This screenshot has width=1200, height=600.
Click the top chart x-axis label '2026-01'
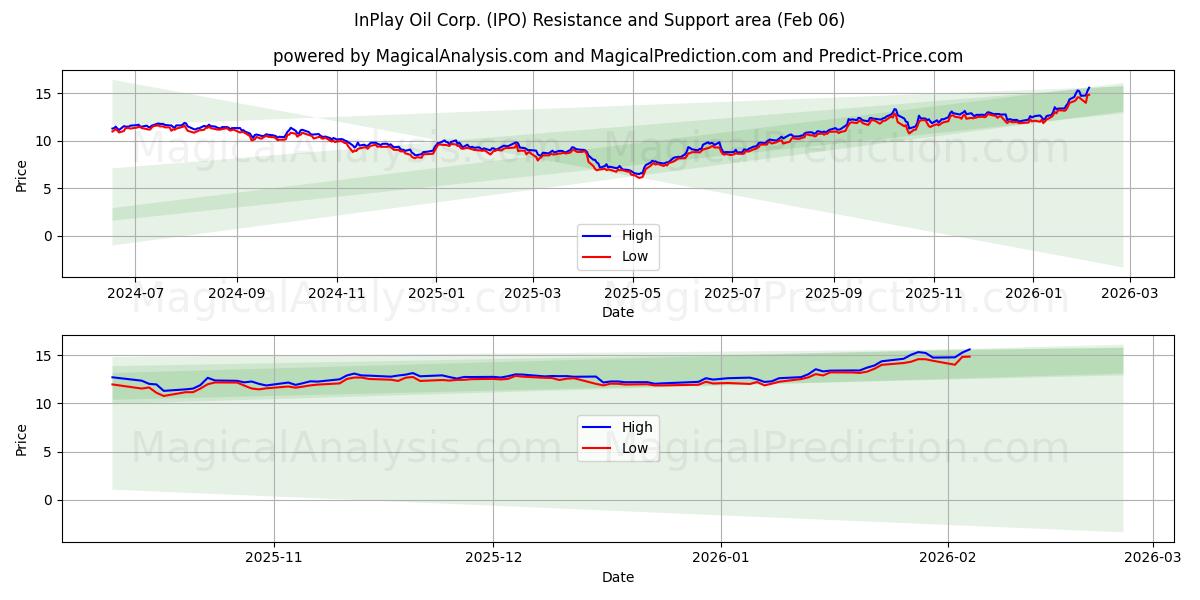[x=1032, y=294]
